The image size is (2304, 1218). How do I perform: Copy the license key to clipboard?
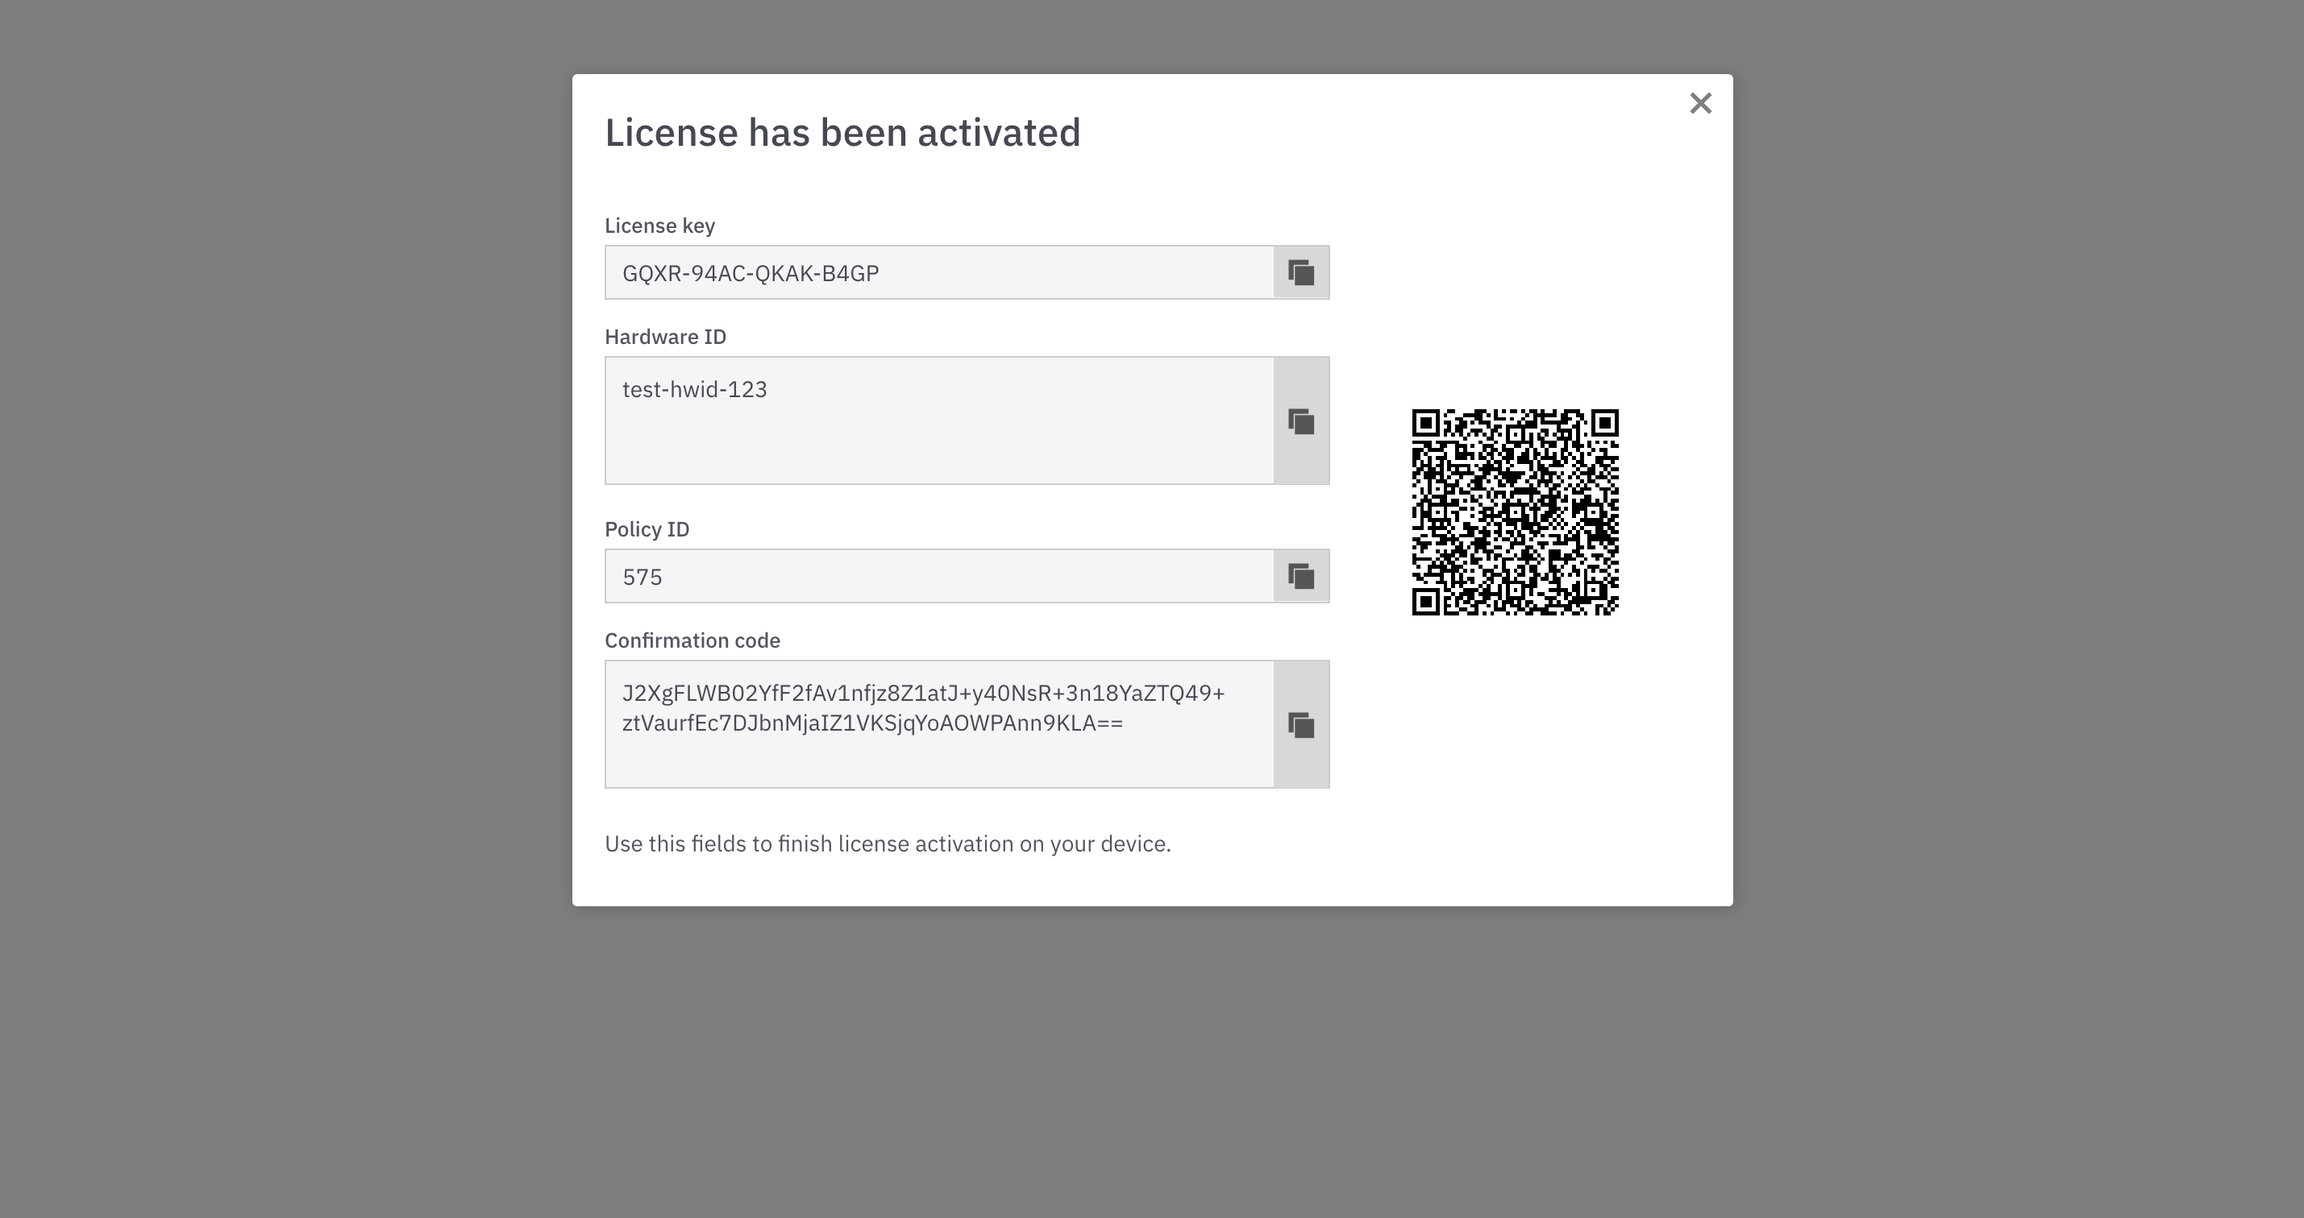pos(1301,273)
